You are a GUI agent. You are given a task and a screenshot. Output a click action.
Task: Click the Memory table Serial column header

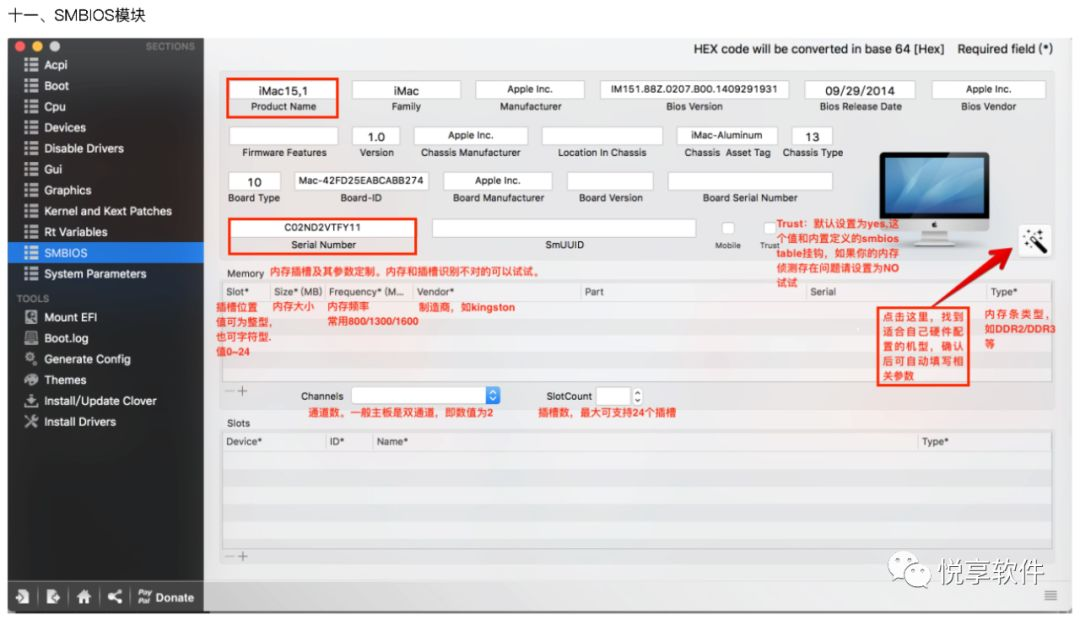click(895, 291)
